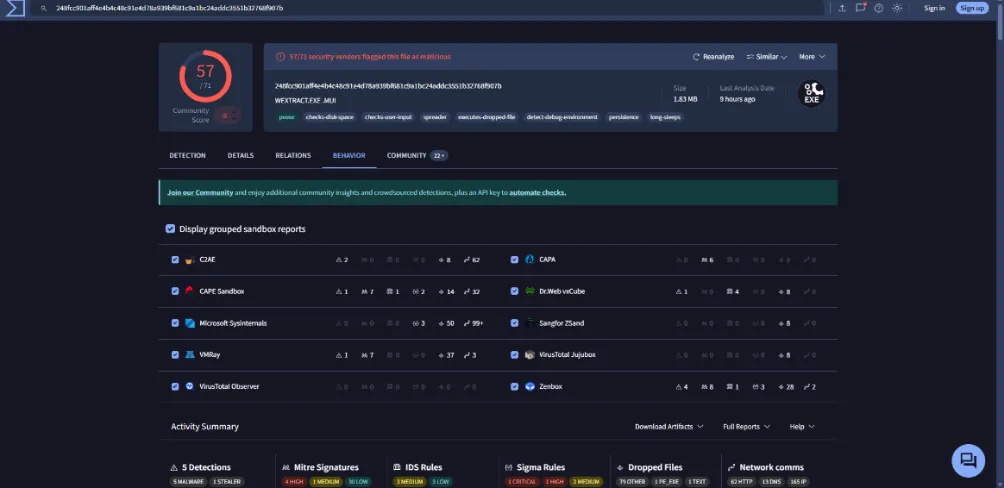Open the notifications message icon
Viewport: 1004px width, 488px height.
[x=861, y=8]
